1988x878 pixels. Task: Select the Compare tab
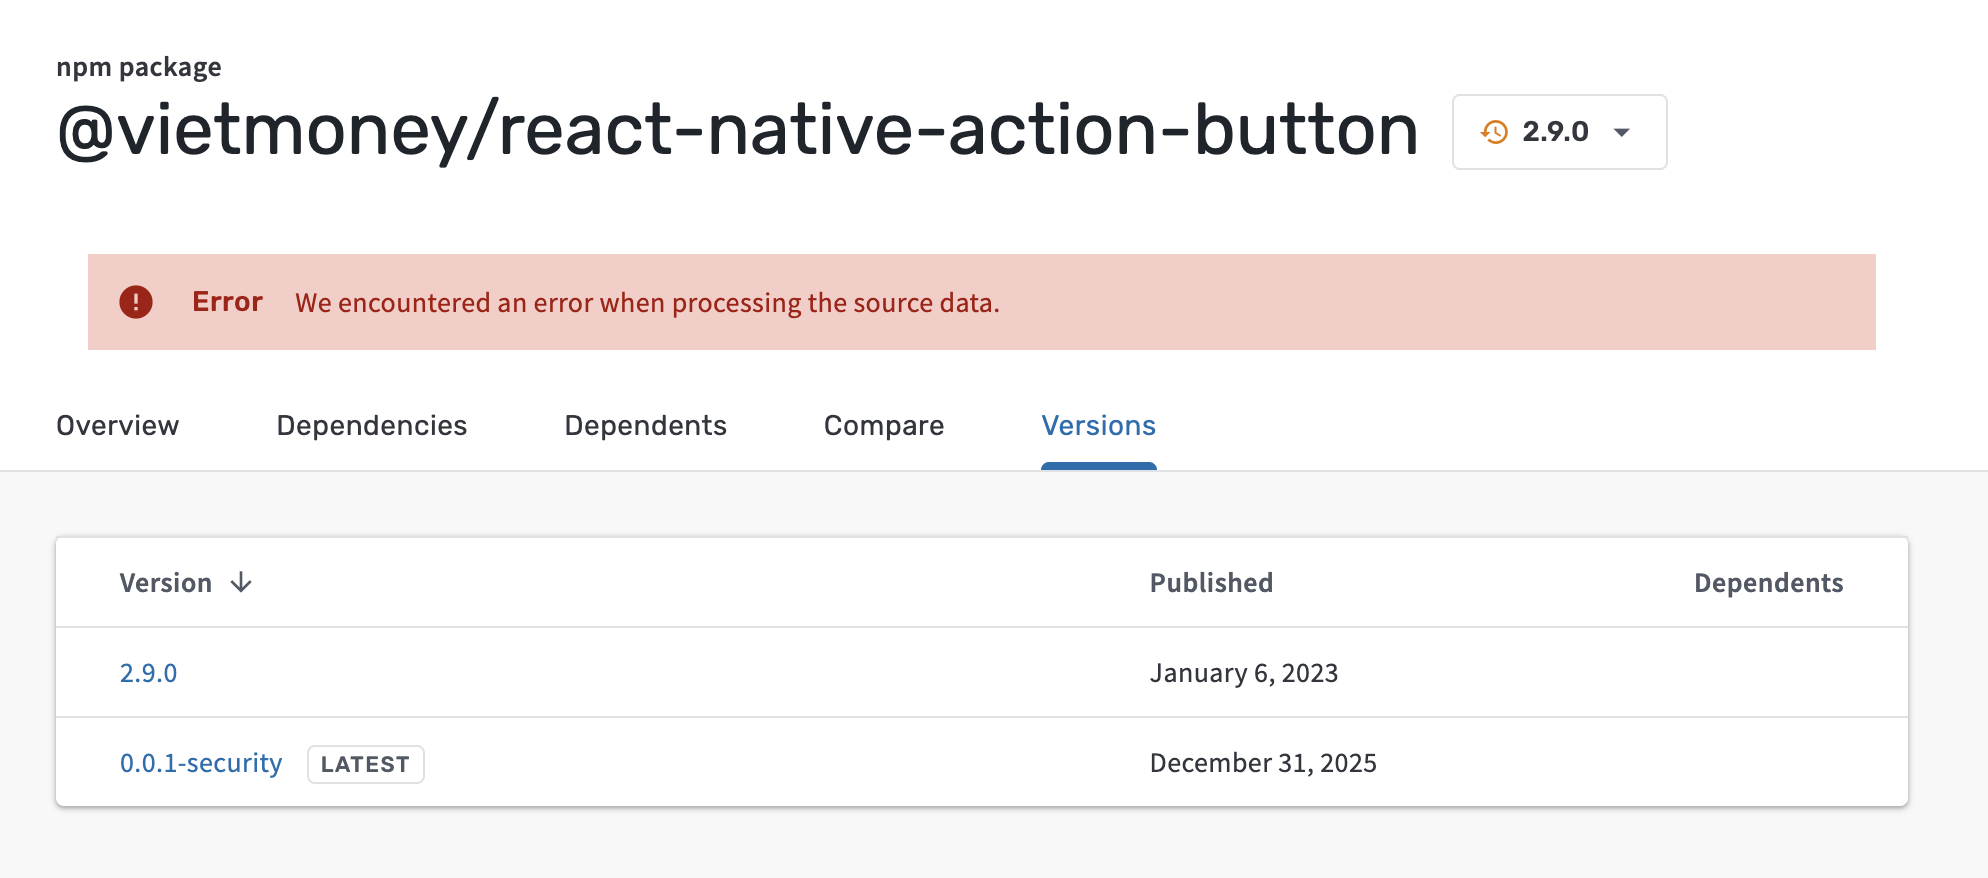tap(883, 425)
